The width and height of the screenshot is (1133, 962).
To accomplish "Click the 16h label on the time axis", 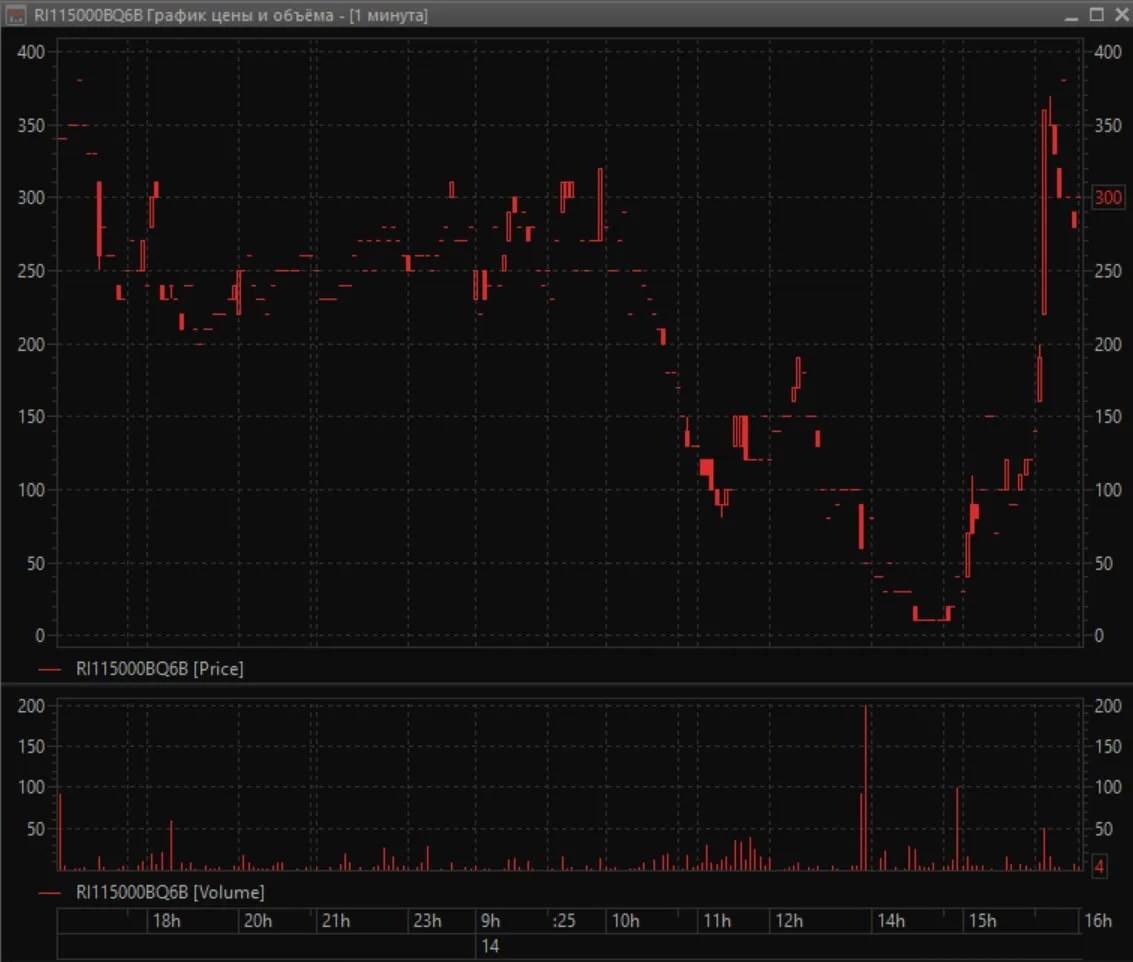I will (x=1098, y=921).
